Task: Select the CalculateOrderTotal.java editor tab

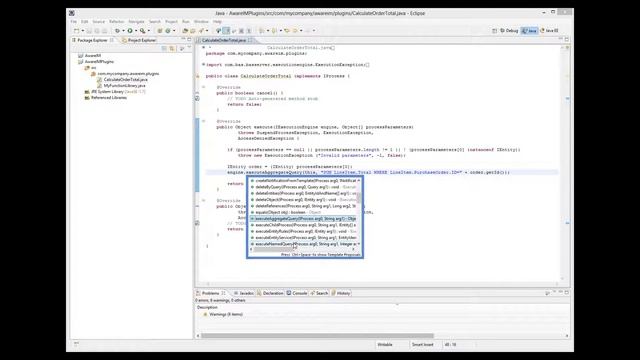Action: click(x=224, y=40)
